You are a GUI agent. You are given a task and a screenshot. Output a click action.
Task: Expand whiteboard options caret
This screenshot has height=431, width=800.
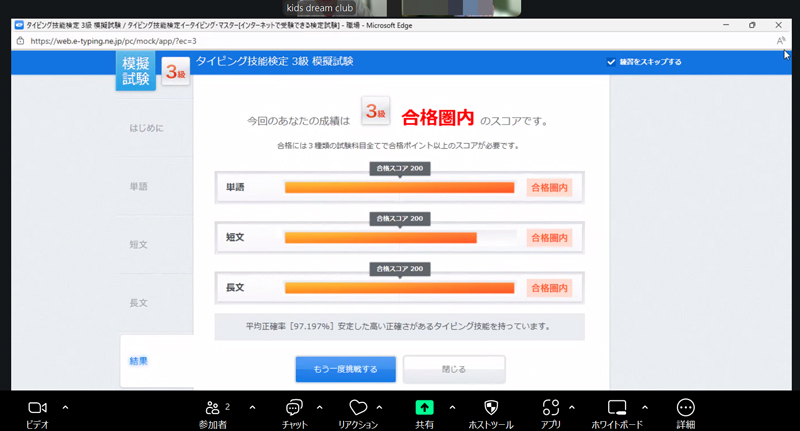coord(645,408)
